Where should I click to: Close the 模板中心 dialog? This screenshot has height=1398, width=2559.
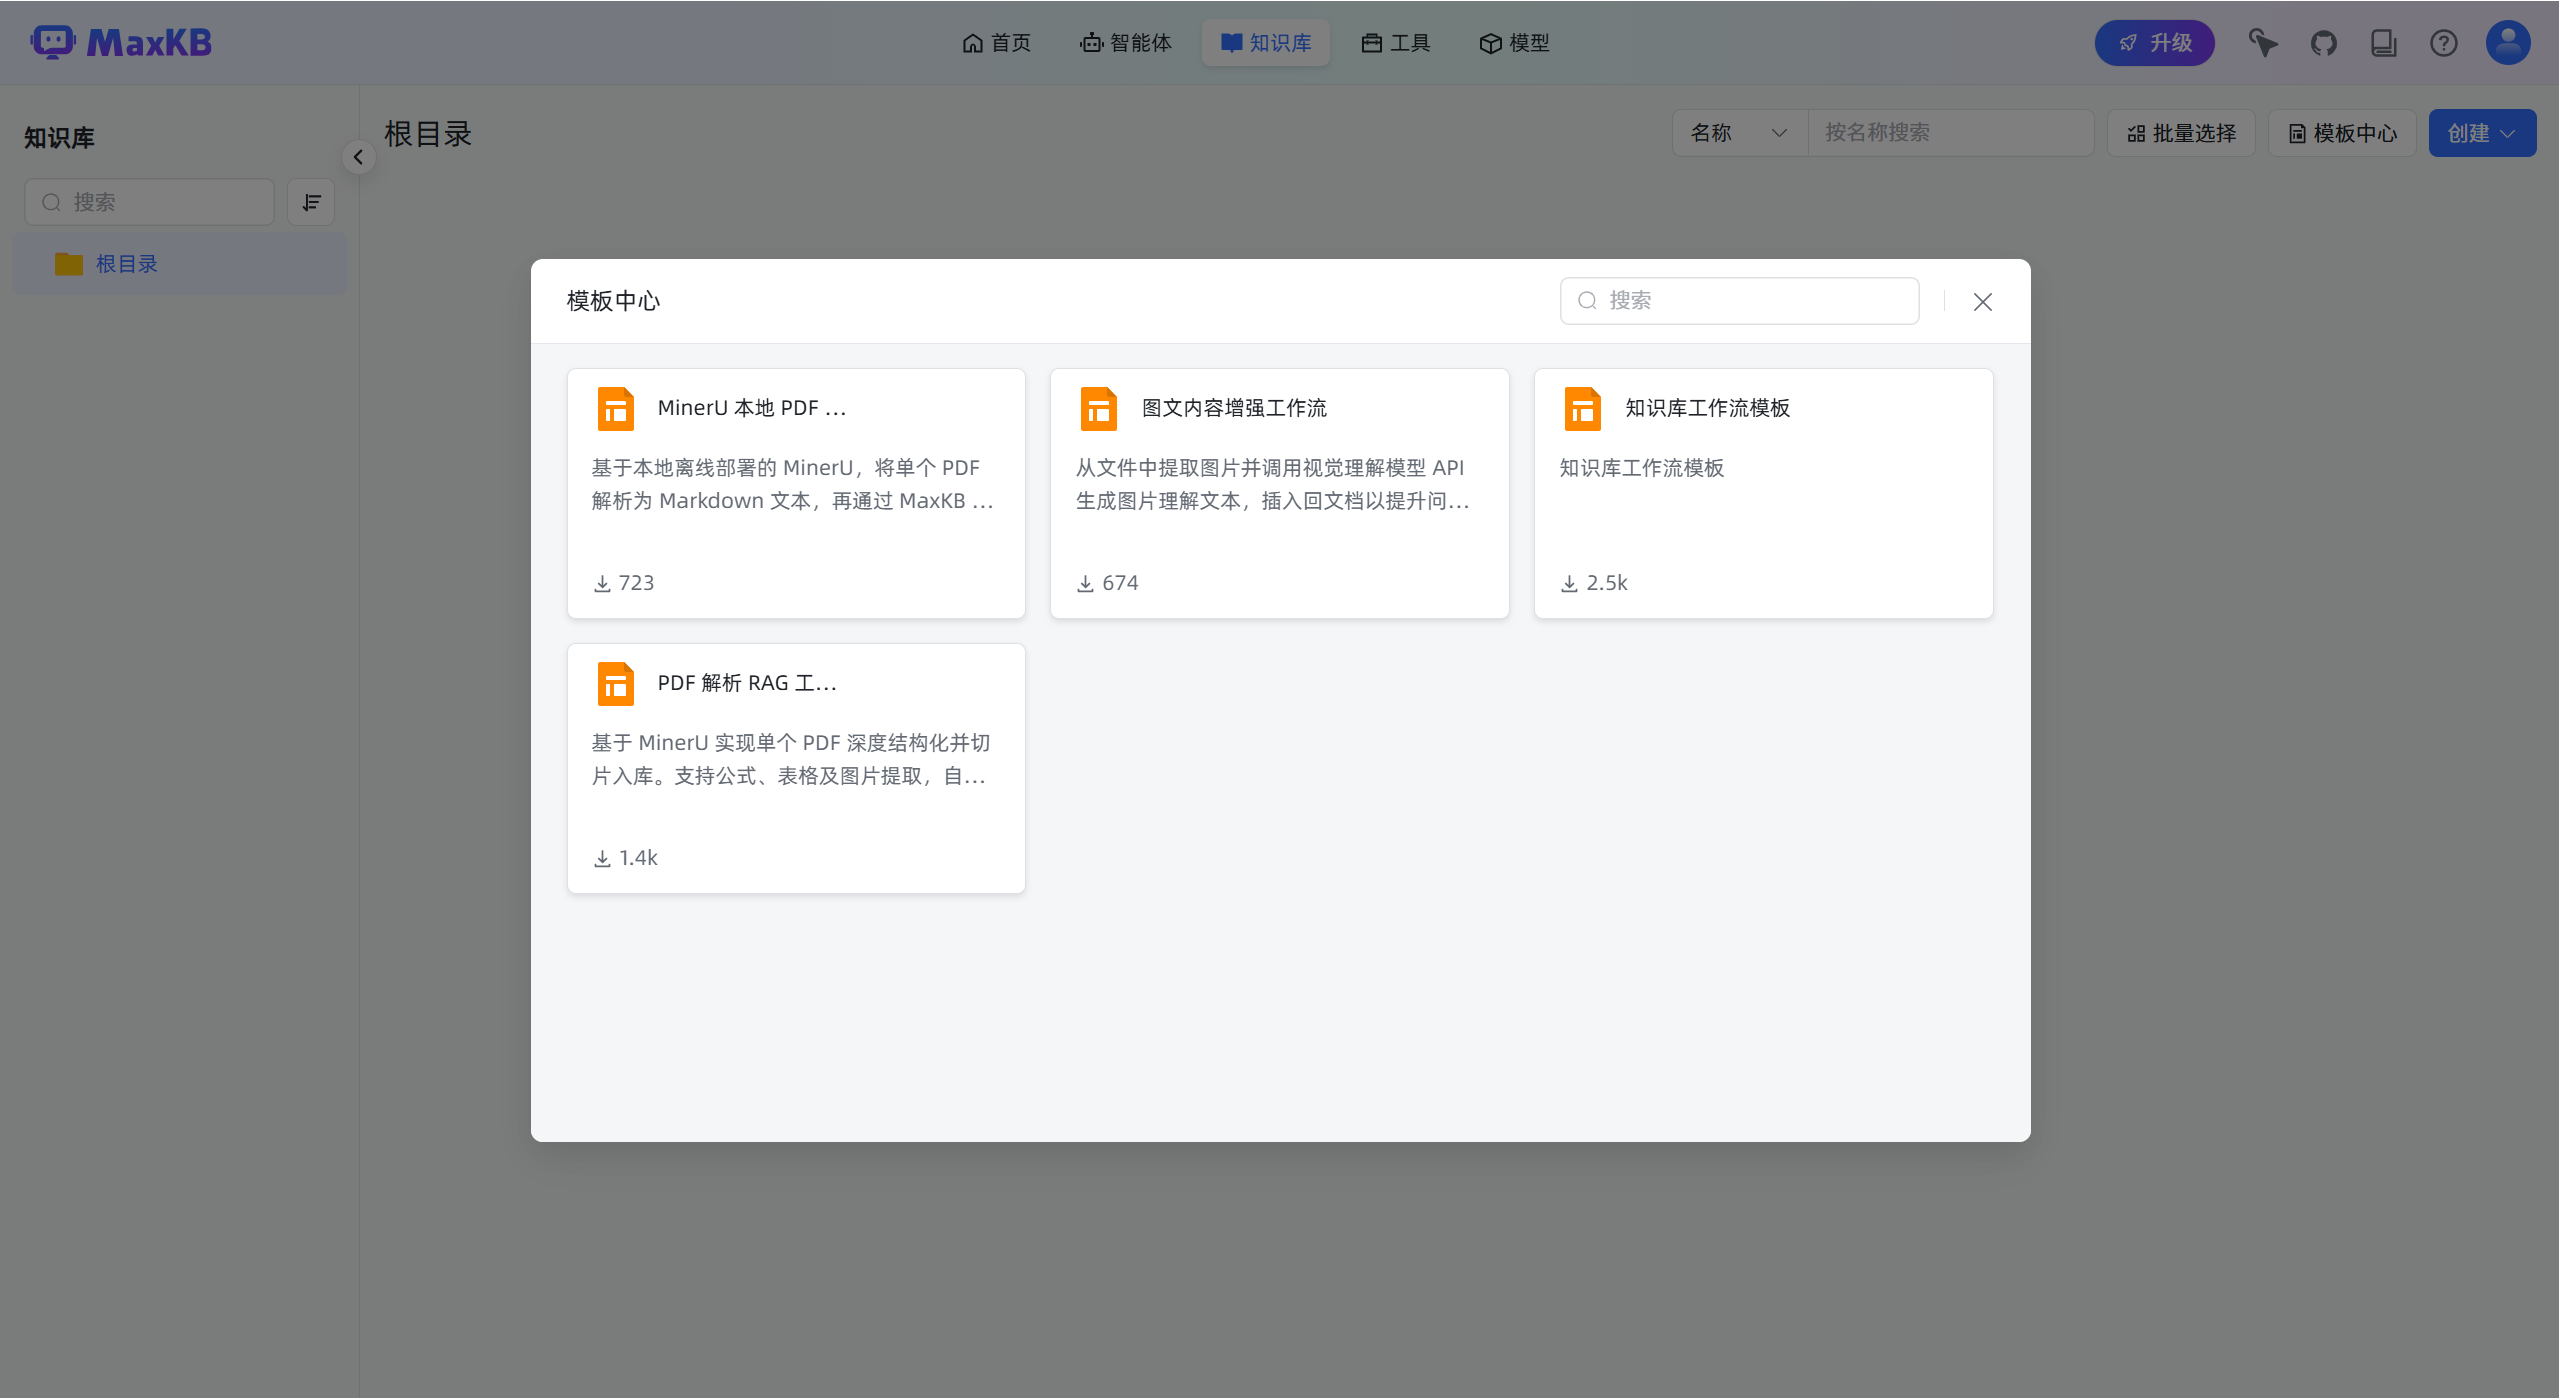tap(1983, 301)
